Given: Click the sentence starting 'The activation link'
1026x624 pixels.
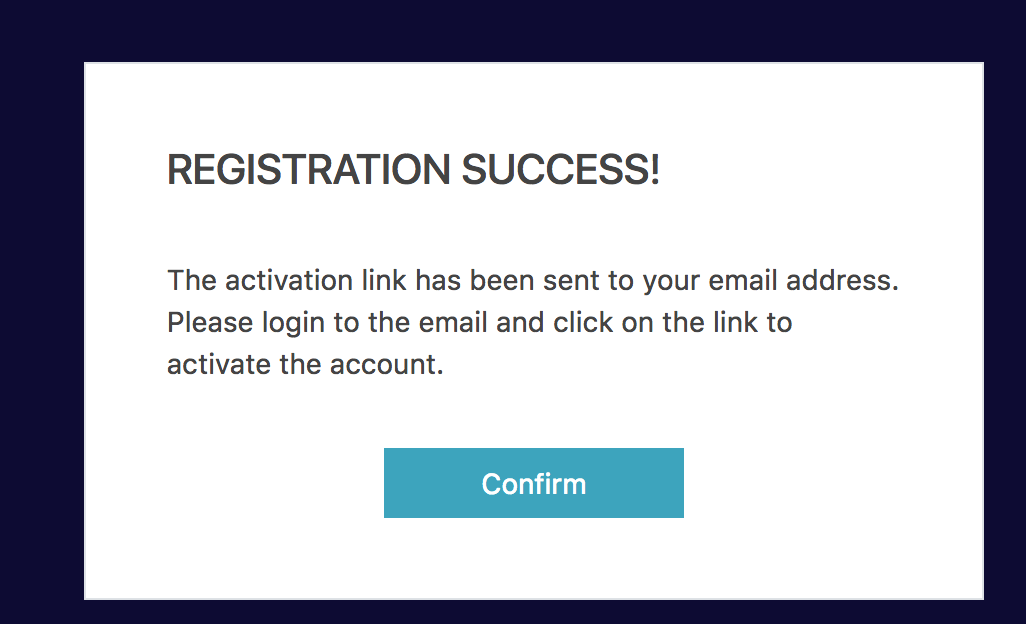Looking at the screenshot, I should tap(533, 280).
